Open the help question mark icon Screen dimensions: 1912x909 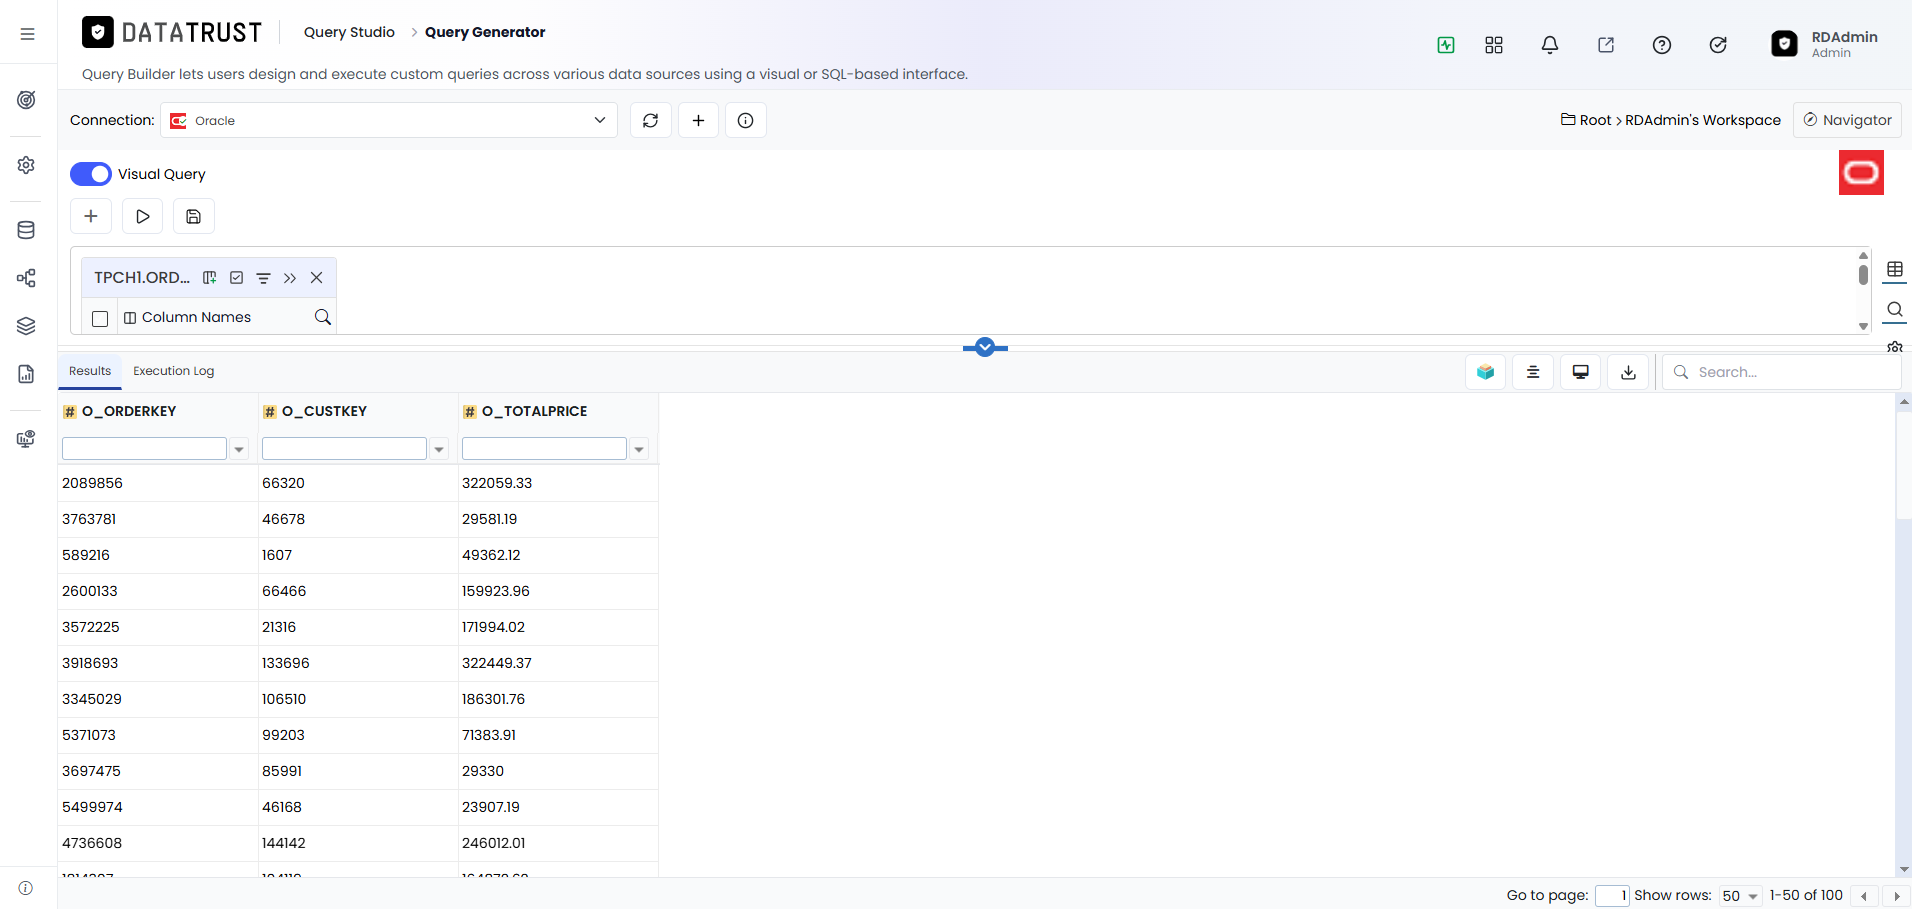click(1662, 45)
